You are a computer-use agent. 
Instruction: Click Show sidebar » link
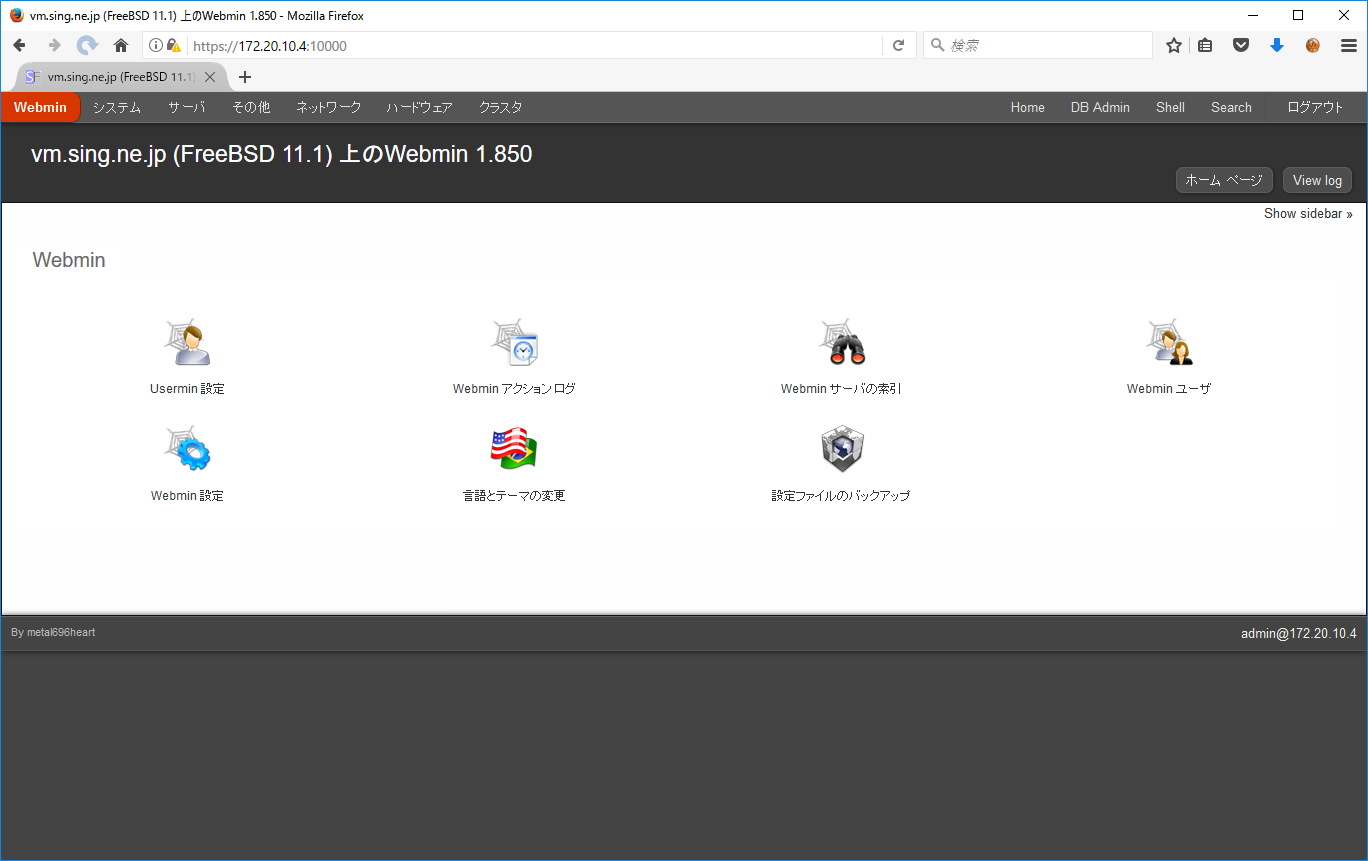click(x=1308, y=213)
